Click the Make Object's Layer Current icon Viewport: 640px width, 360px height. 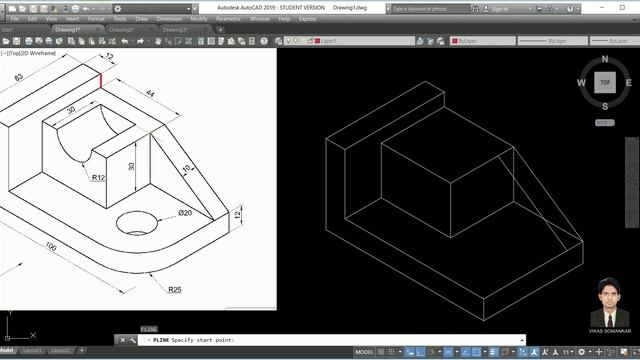click(x=420, y=41)
